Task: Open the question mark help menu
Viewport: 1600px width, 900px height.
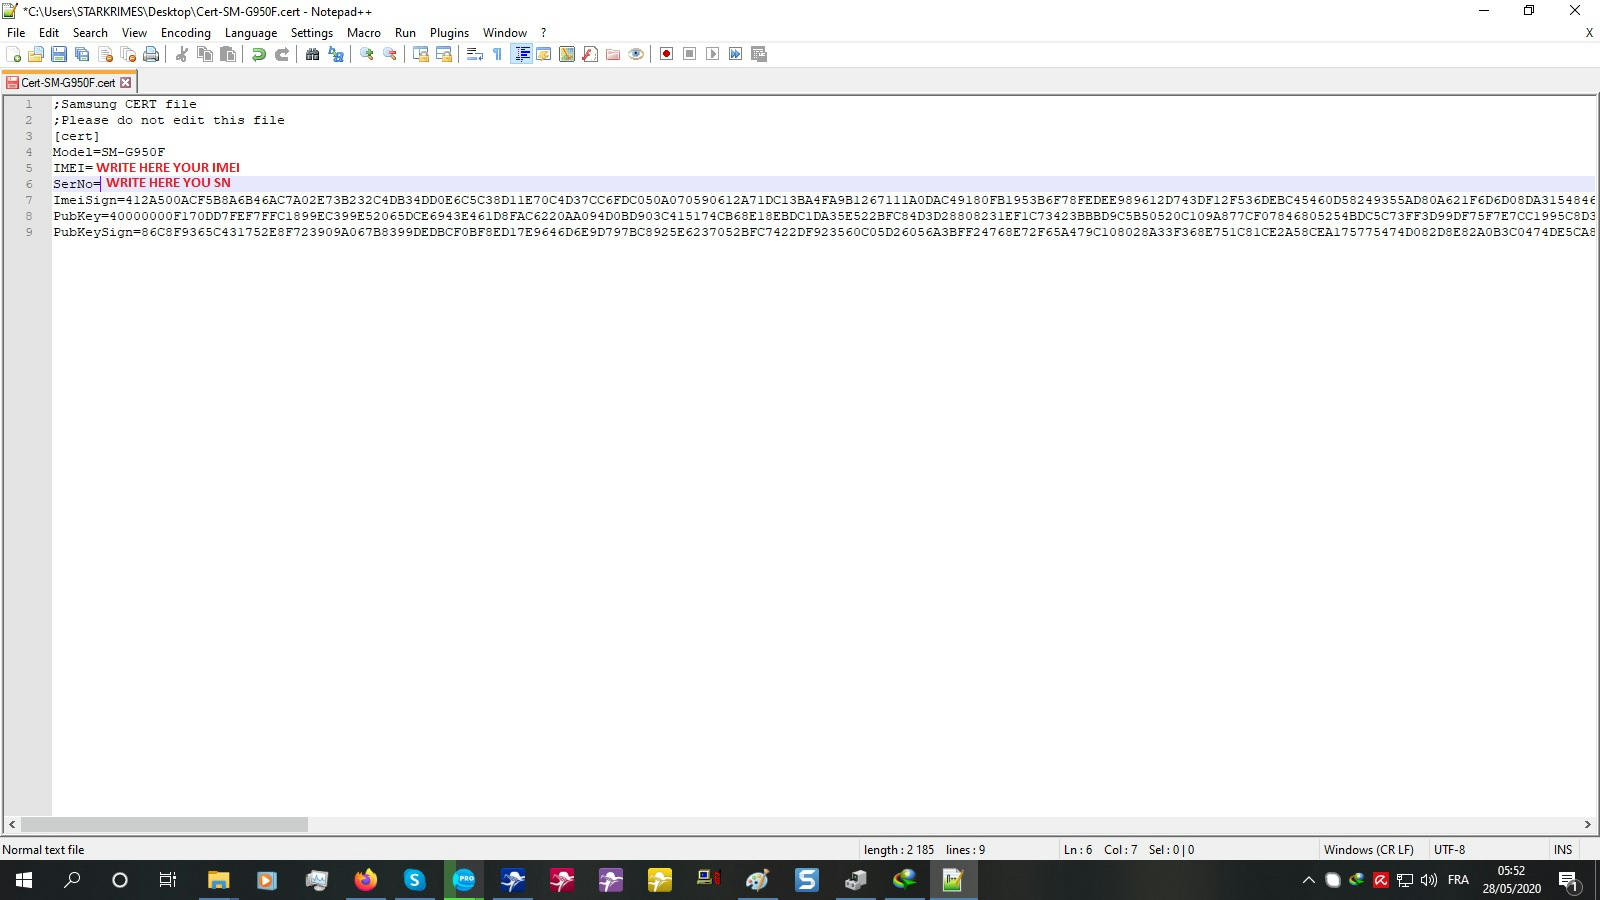Action: (x=543, y=33)
